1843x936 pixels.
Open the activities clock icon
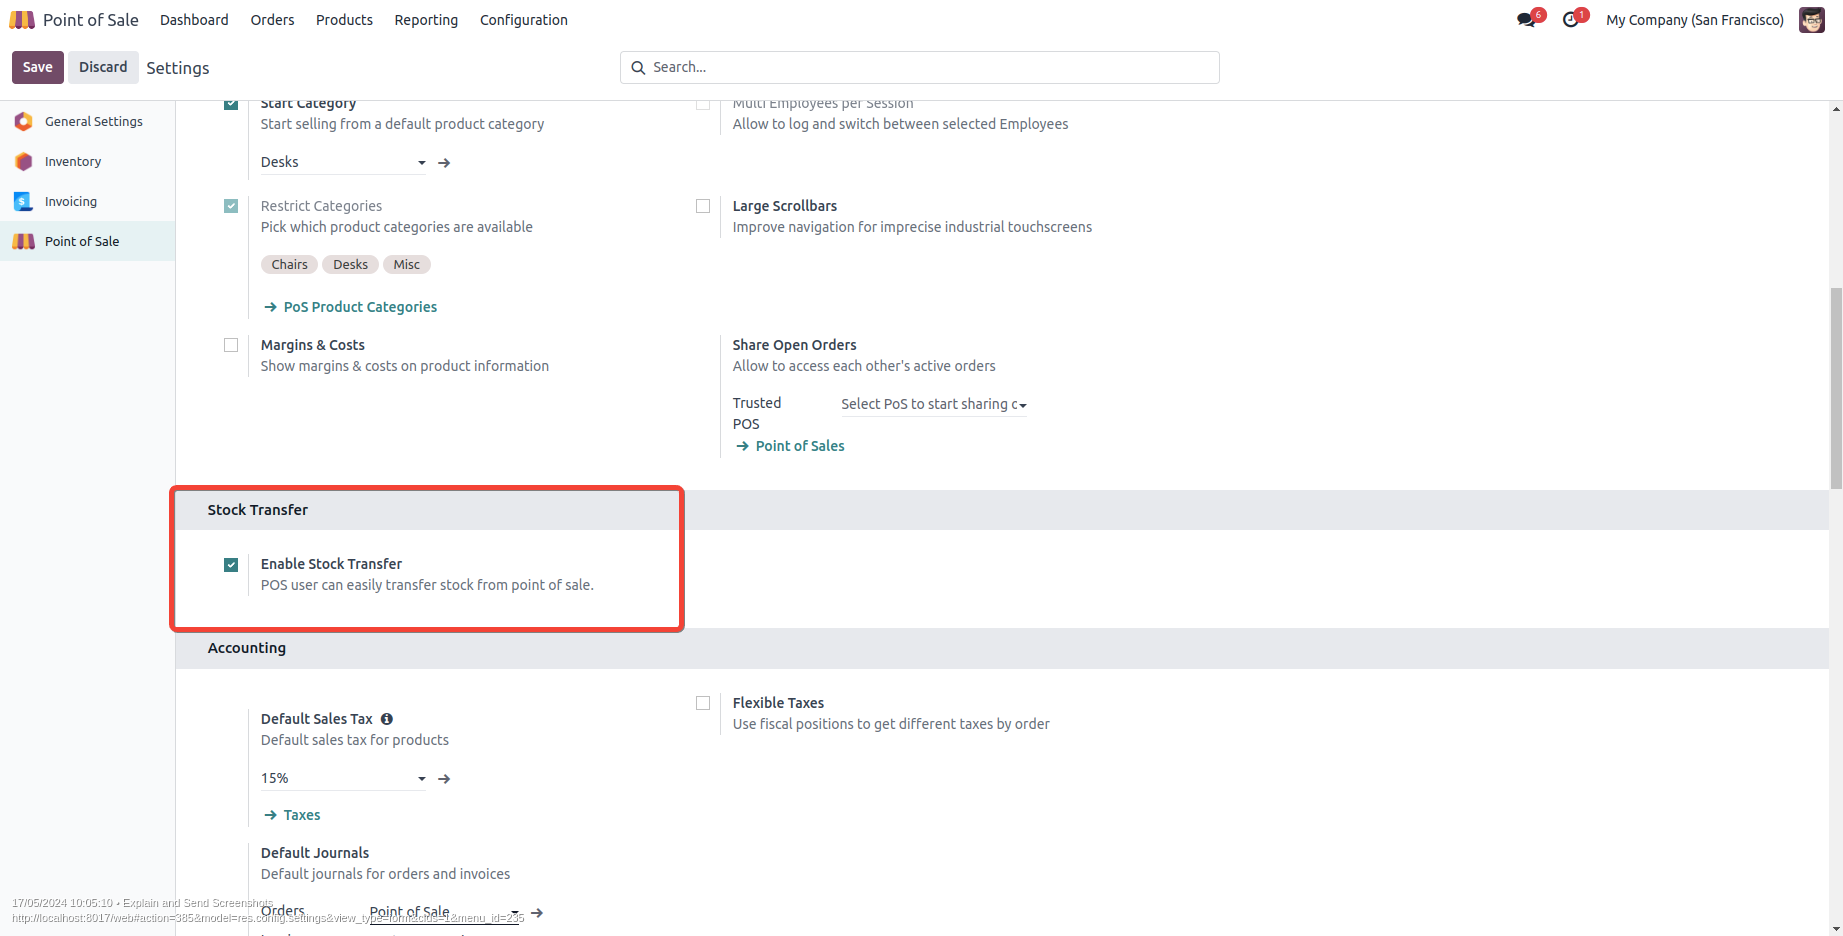(x=1571, y=20)
